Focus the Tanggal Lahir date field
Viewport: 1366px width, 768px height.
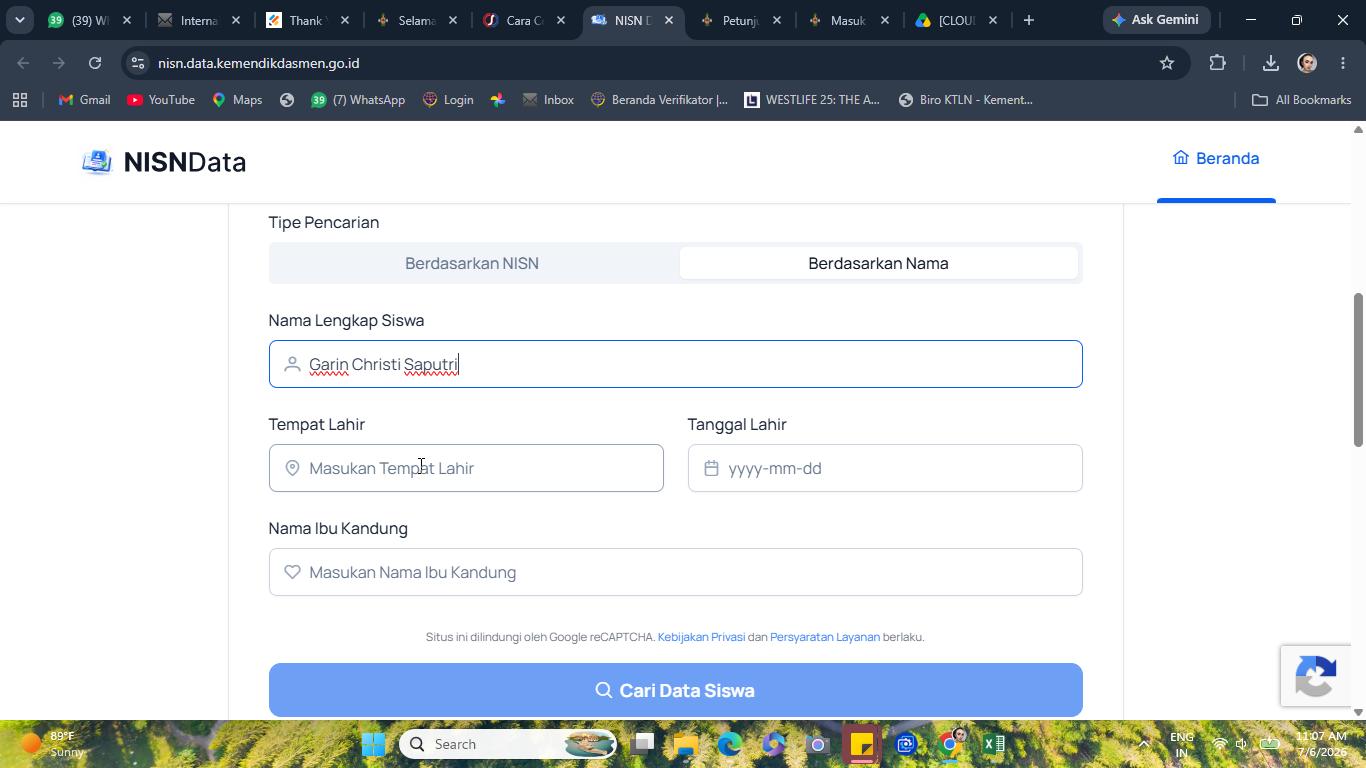click(885, 468)
